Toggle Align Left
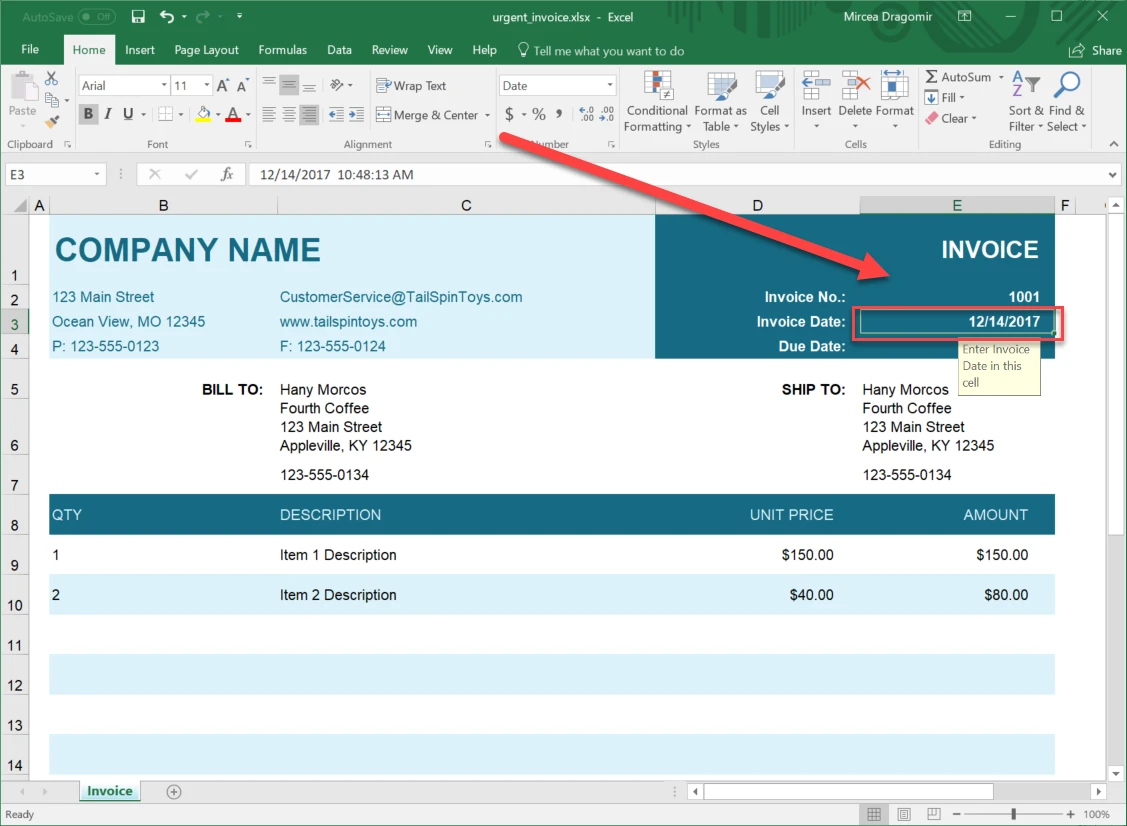 click(x=269, y=114)
